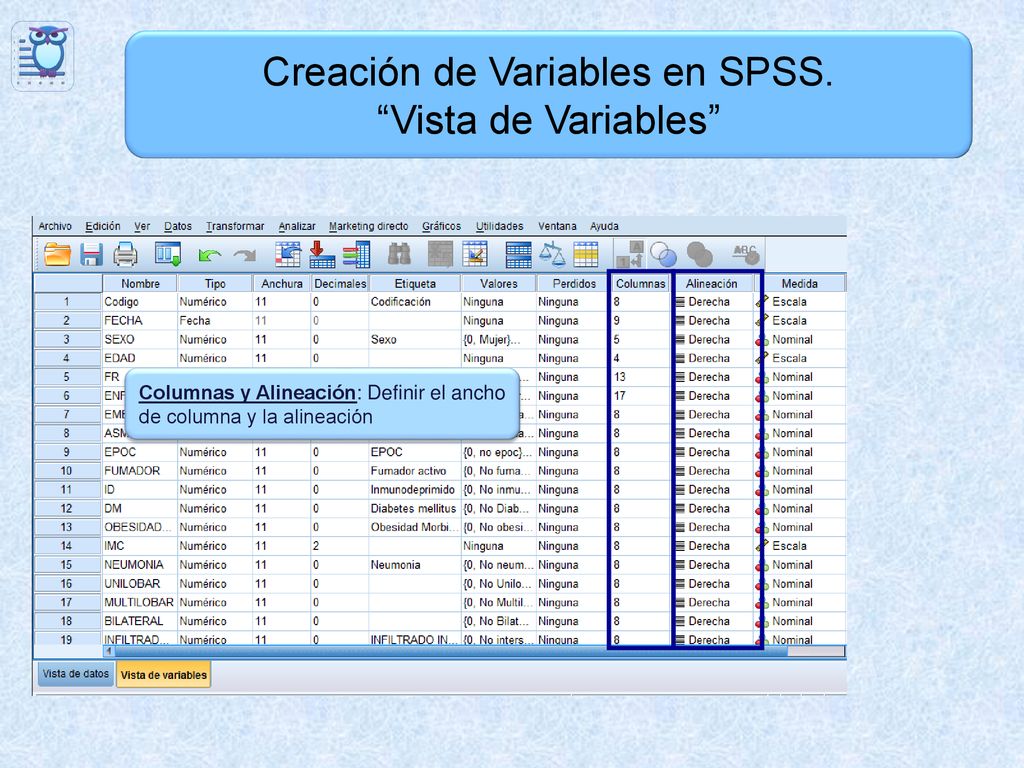Click the Print icon in toolbar
The width and height of the screenshot is (1024, 768).
click(125, 254)
